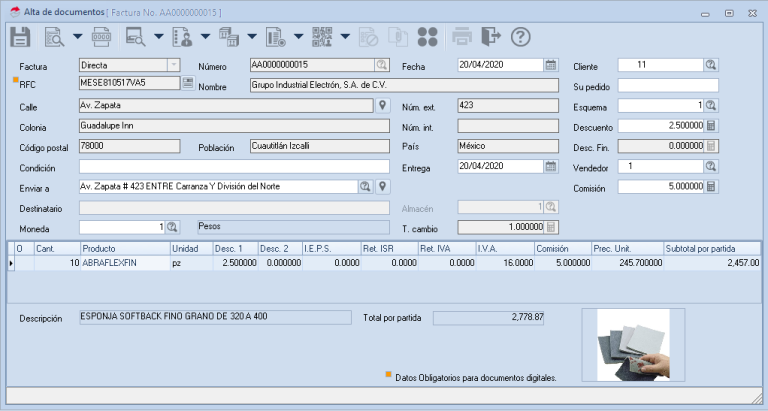This screenshot has width=768, height=411.
Task: Open the Factura type combo box showing Directa
Action: (x=129, y=65)
